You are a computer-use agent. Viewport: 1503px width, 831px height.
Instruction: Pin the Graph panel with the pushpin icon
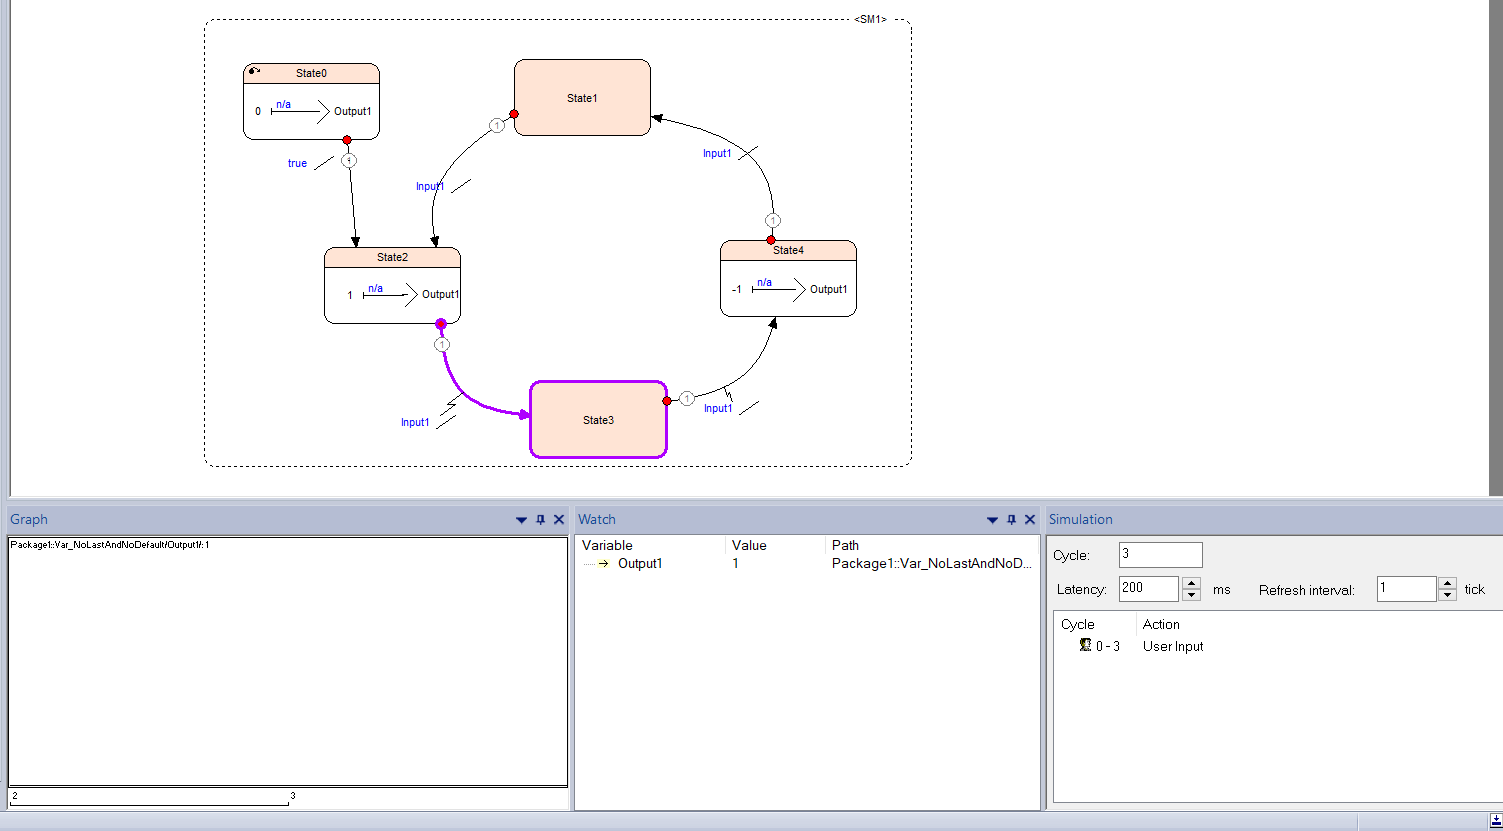click(541, 520)
